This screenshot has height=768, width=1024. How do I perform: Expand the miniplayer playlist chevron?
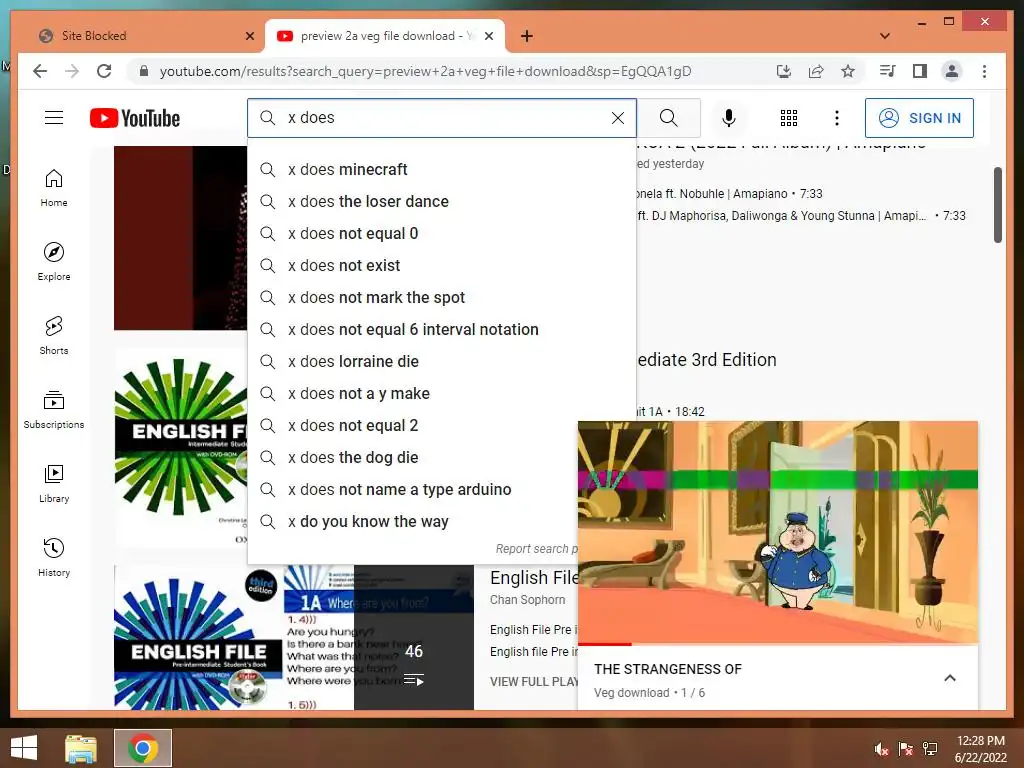950,678
